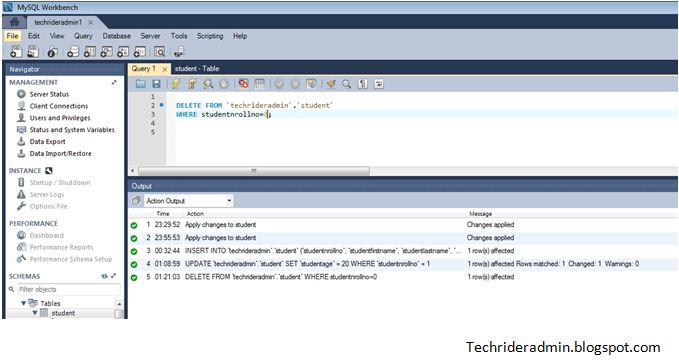Open a script file in the query editor
The height and width of the screenshot is (360, 679).
(141, 84)
